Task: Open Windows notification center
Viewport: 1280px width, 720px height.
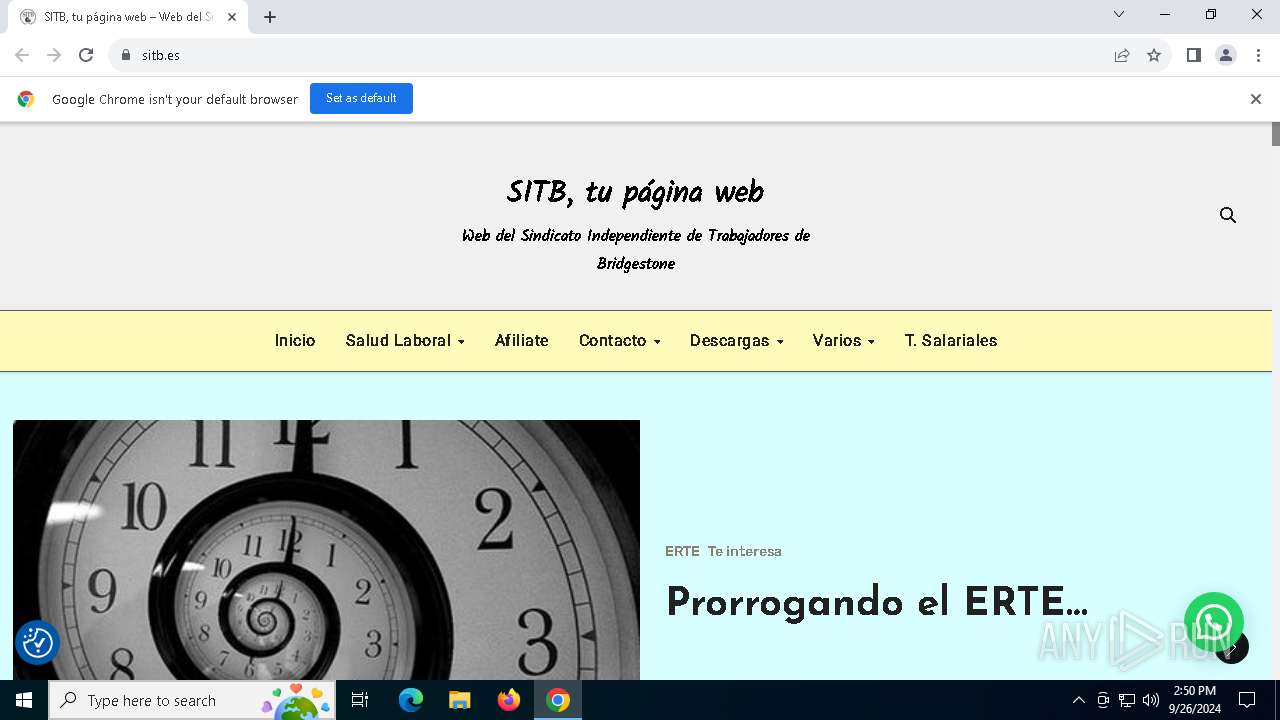Action: pos(1247,700)
